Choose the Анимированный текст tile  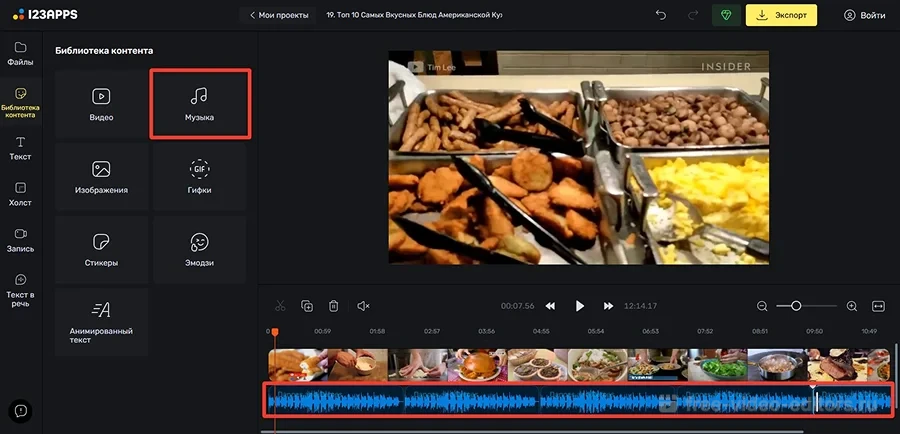[102, 322]
